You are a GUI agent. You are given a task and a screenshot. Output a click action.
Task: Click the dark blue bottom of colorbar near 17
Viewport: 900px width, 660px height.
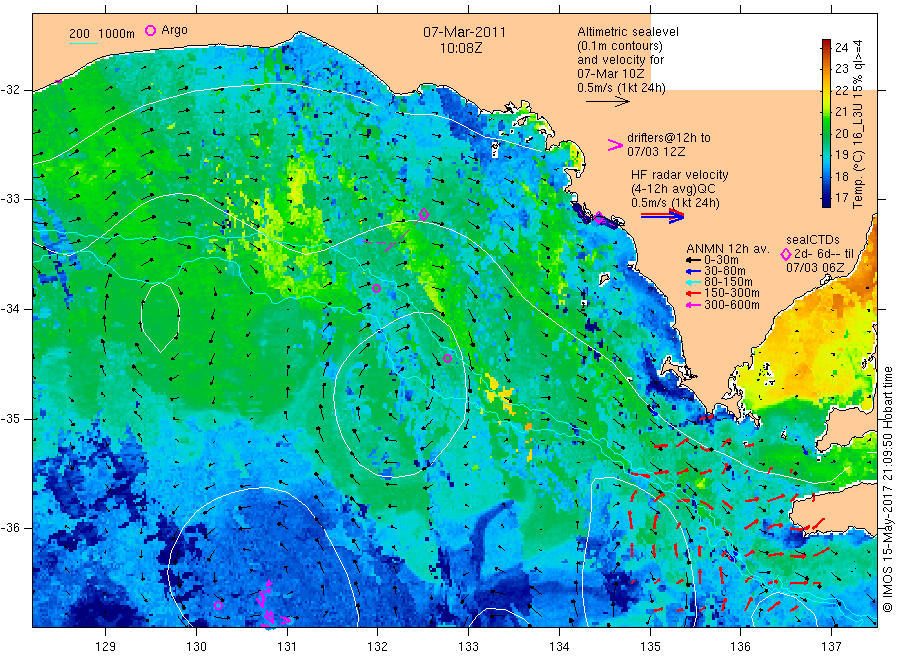[827, 200]
